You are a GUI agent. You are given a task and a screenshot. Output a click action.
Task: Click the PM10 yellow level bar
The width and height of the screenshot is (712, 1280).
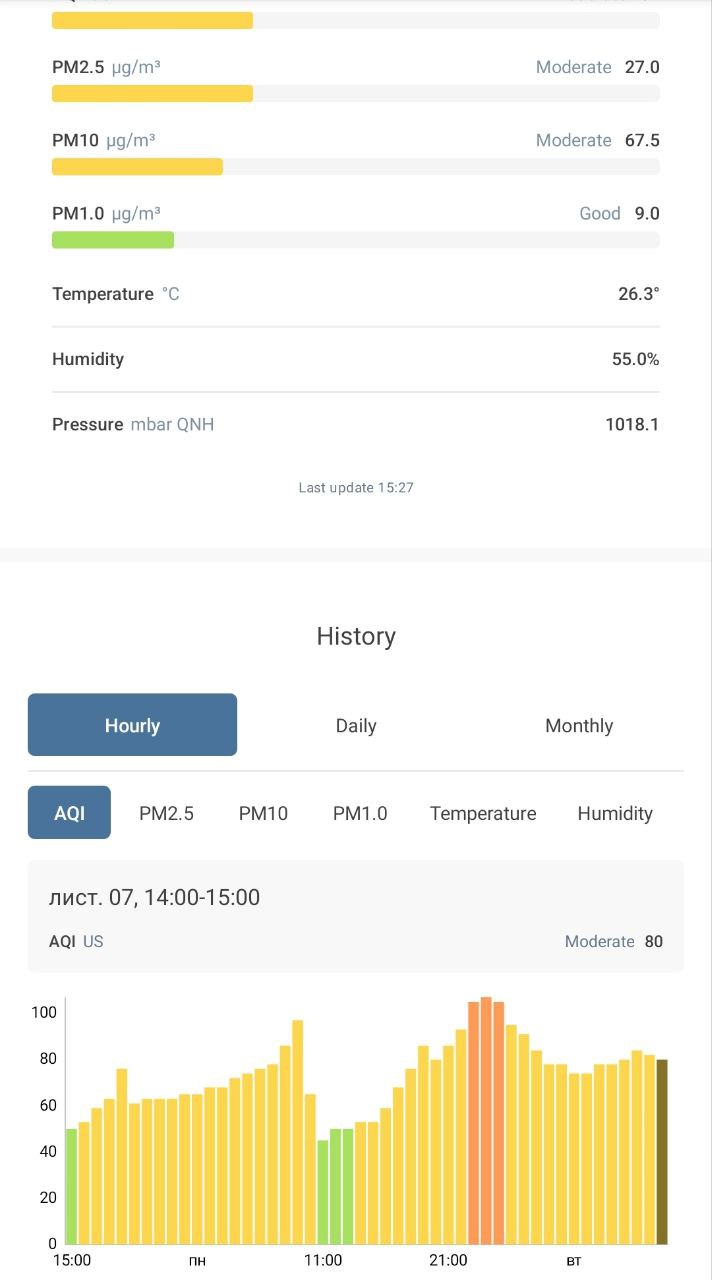(137, 167)
